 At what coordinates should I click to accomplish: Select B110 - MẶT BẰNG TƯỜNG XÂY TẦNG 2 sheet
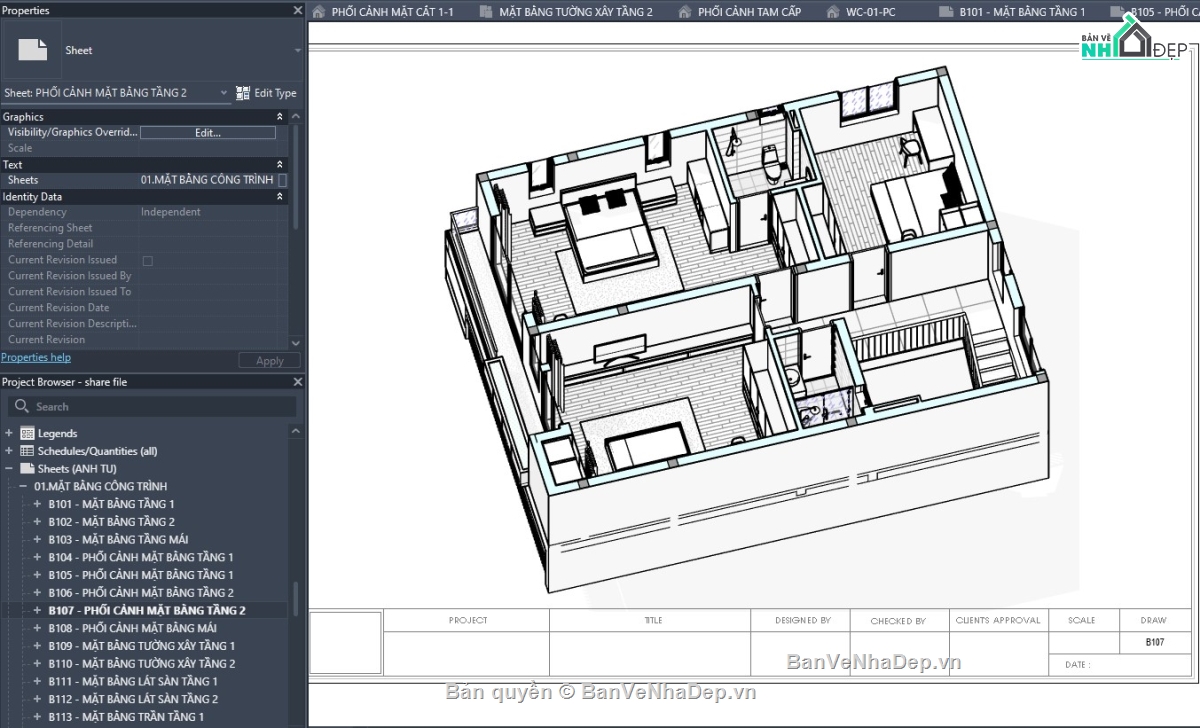pyautogui.click(x=142, y=664)
